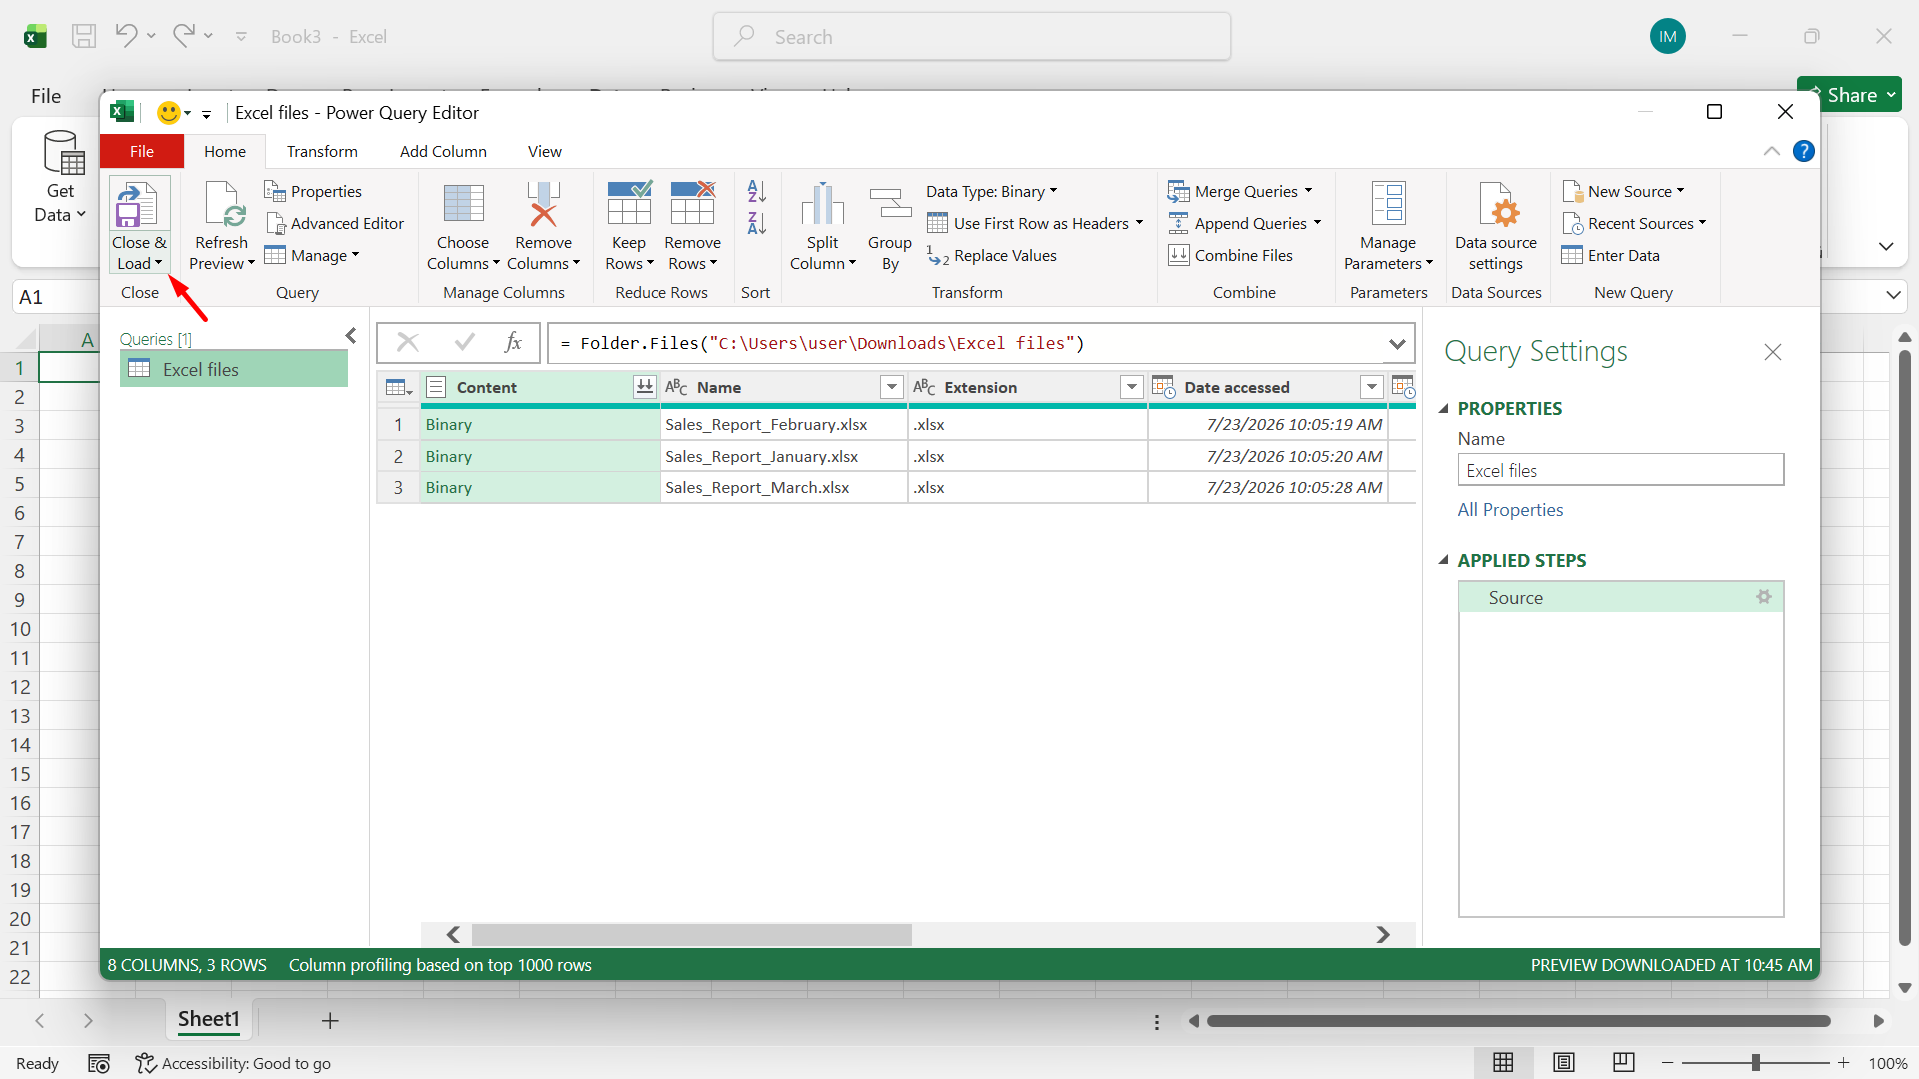This screenshot has width=1919, height=1079.
Task: Cancel the formula bar edit
Action: point(408,343)
